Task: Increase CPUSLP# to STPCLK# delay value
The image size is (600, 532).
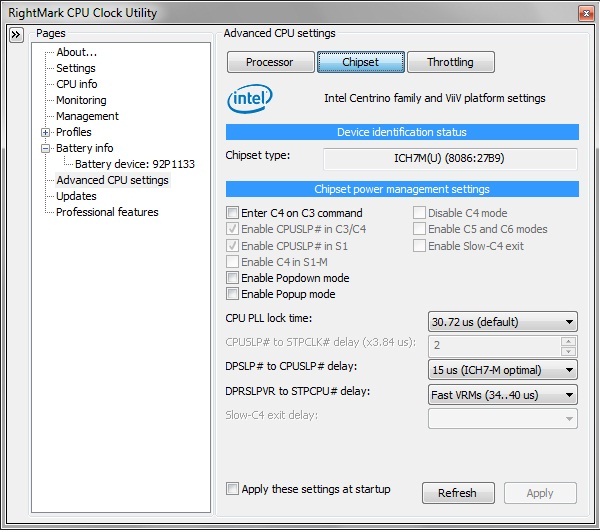Action: [x=568, y=341]
